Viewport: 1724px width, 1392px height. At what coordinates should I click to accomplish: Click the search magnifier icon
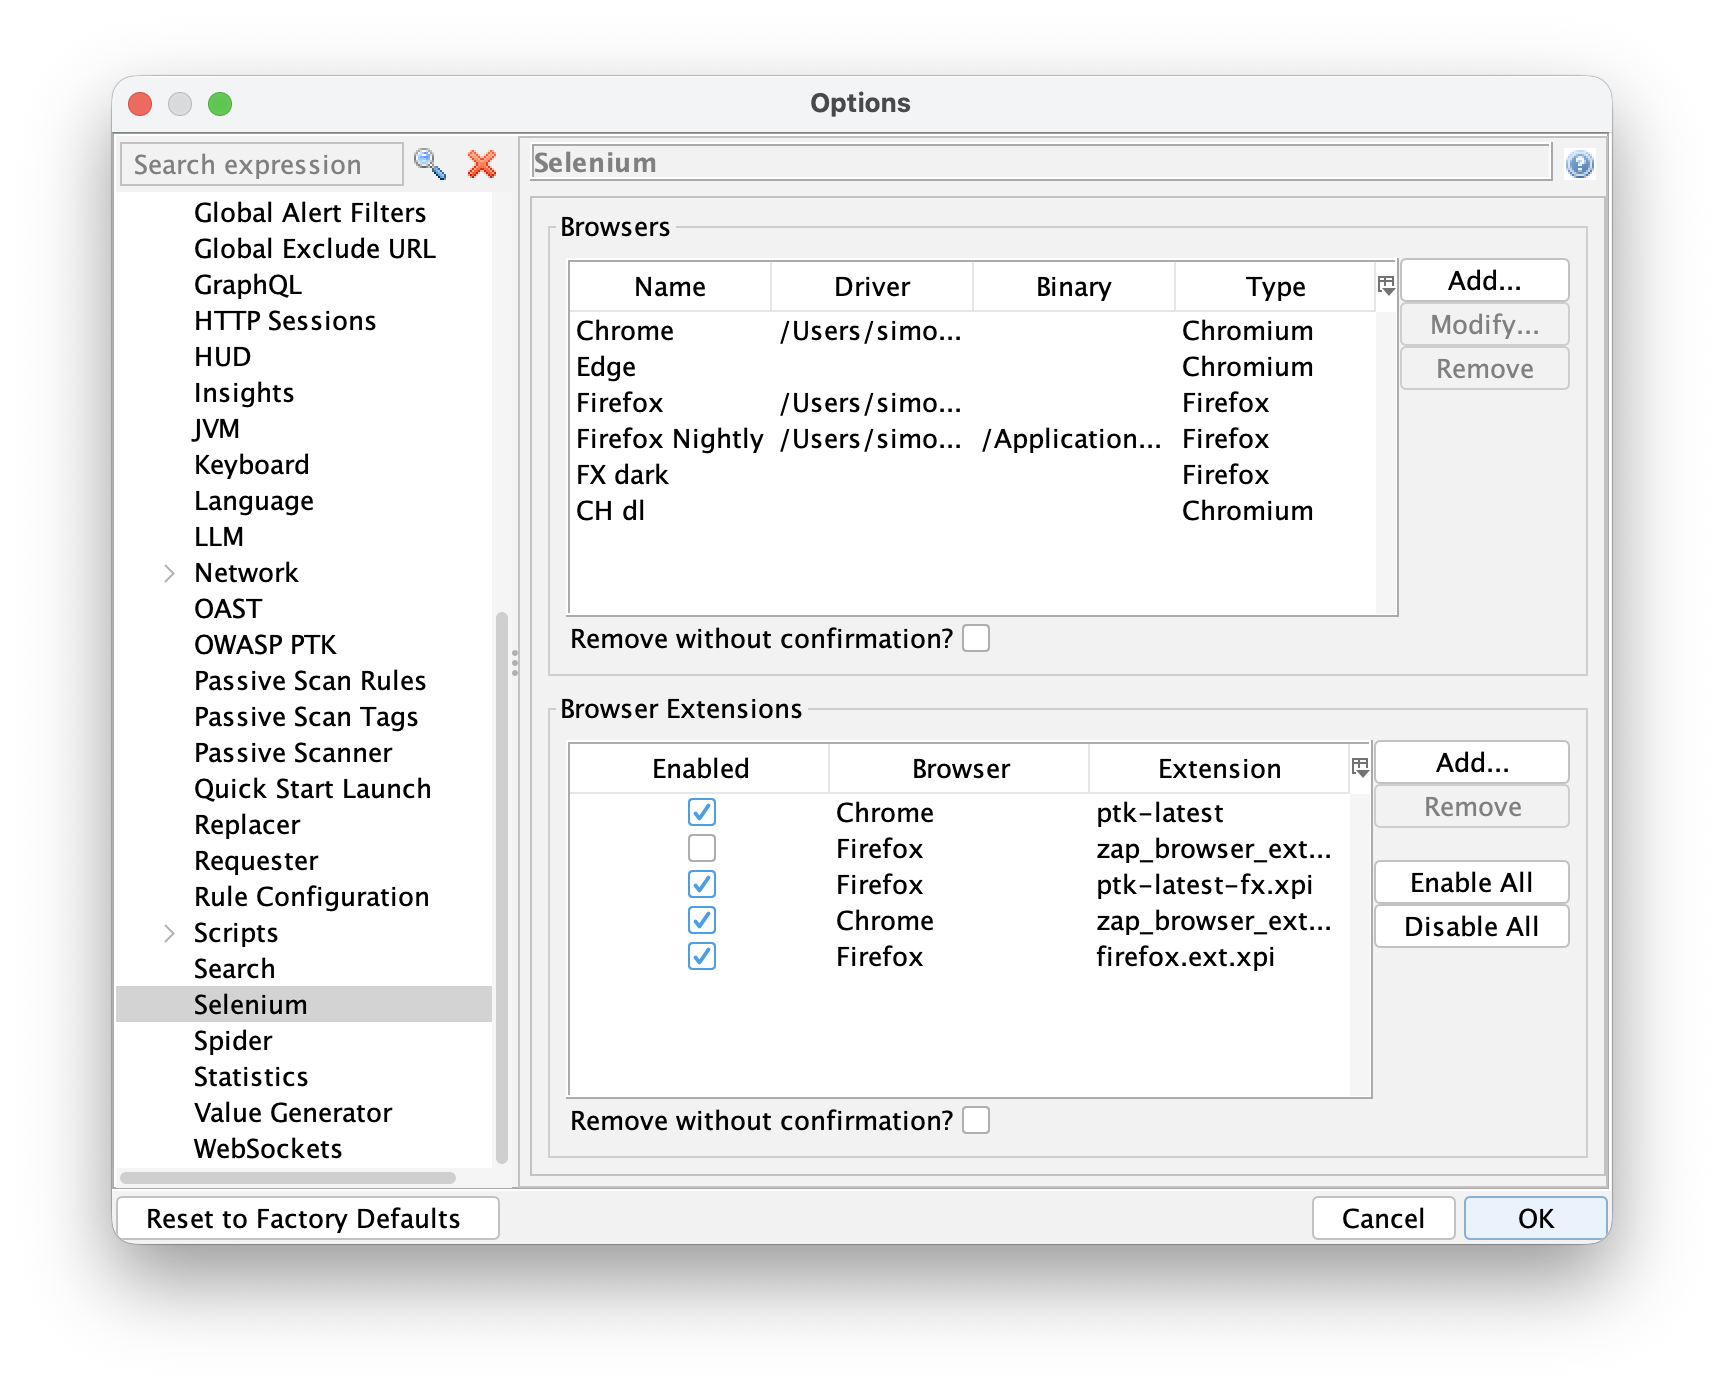430,163
